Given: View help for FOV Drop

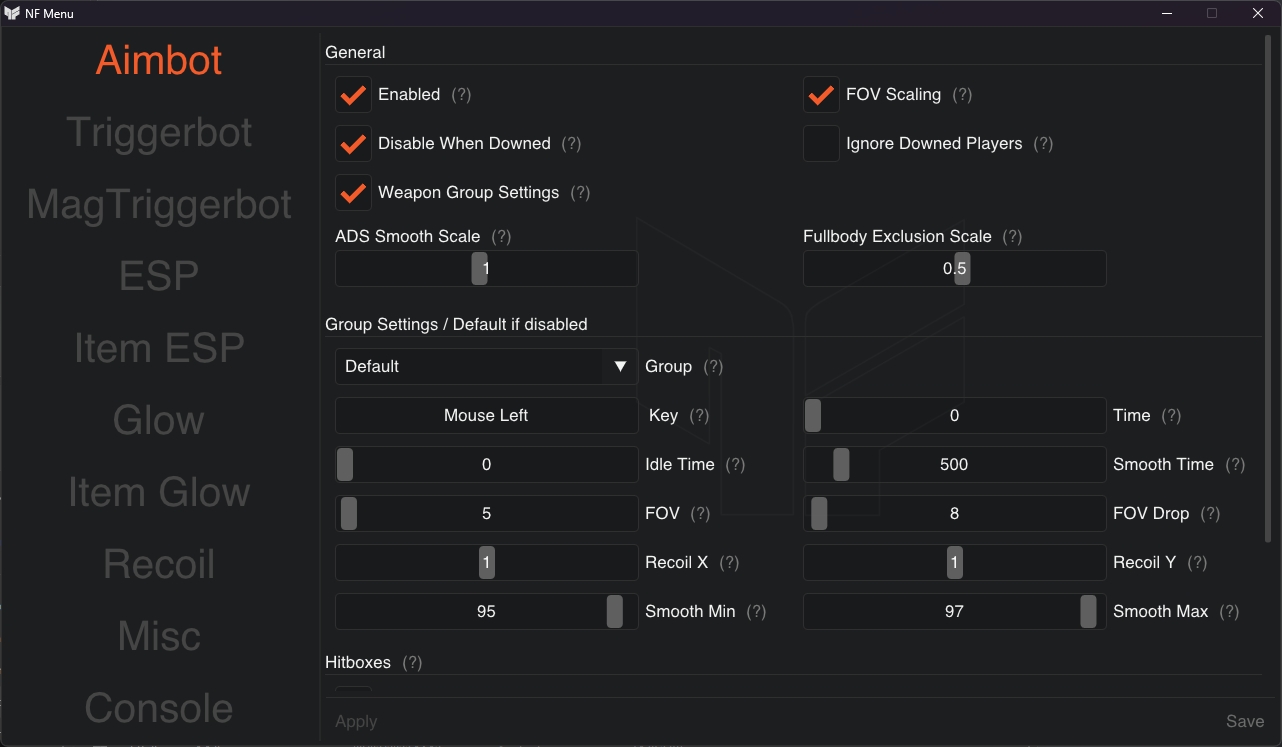Looking at the screenshot, I should pyautogui.click(x=1210, y=513).
